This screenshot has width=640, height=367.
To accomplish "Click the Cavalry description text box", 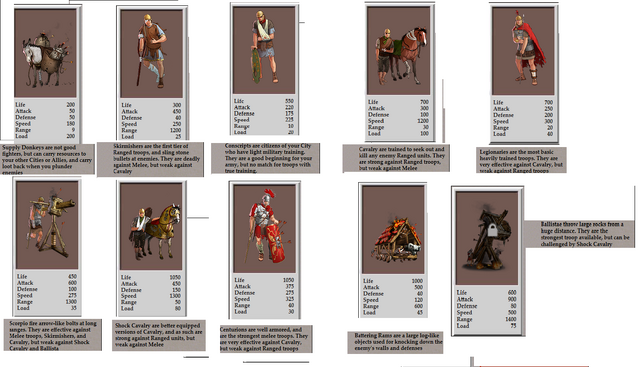I will coord(396,158).
